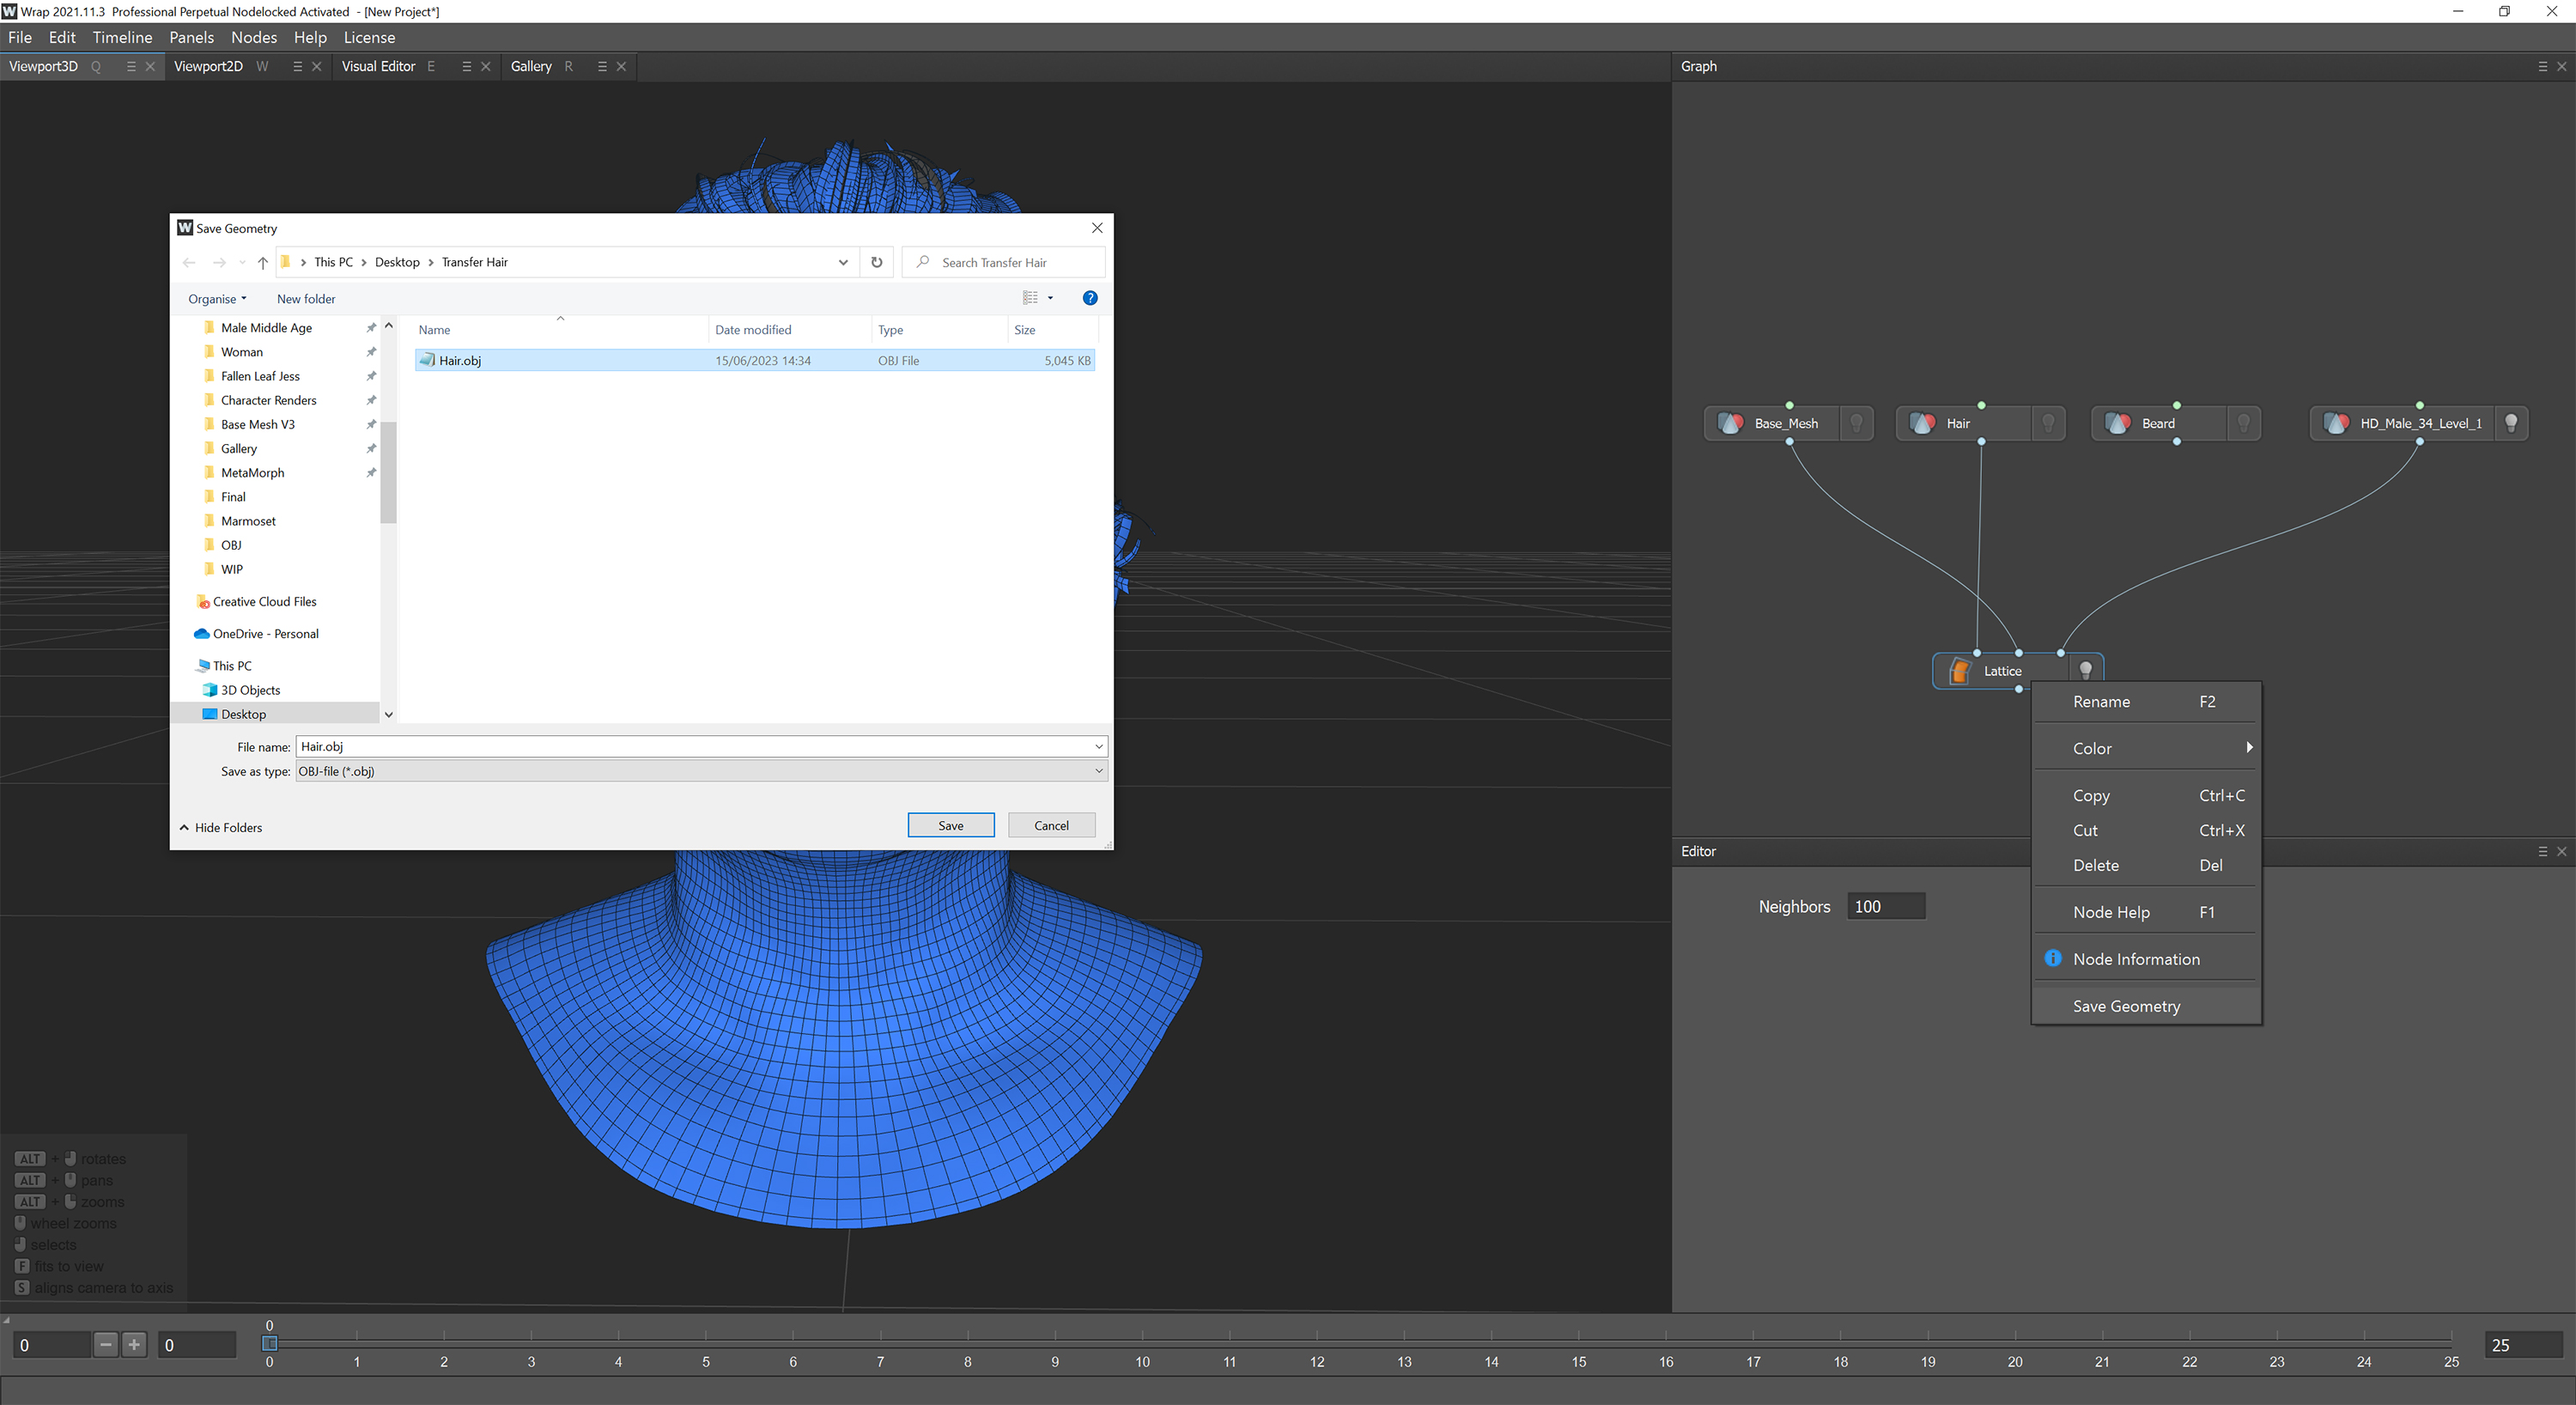The height and width of the screenshot is (1405, 2576).
Task: Click the Base_Mesh node's geometry icon
Action: pos(1731,423)
